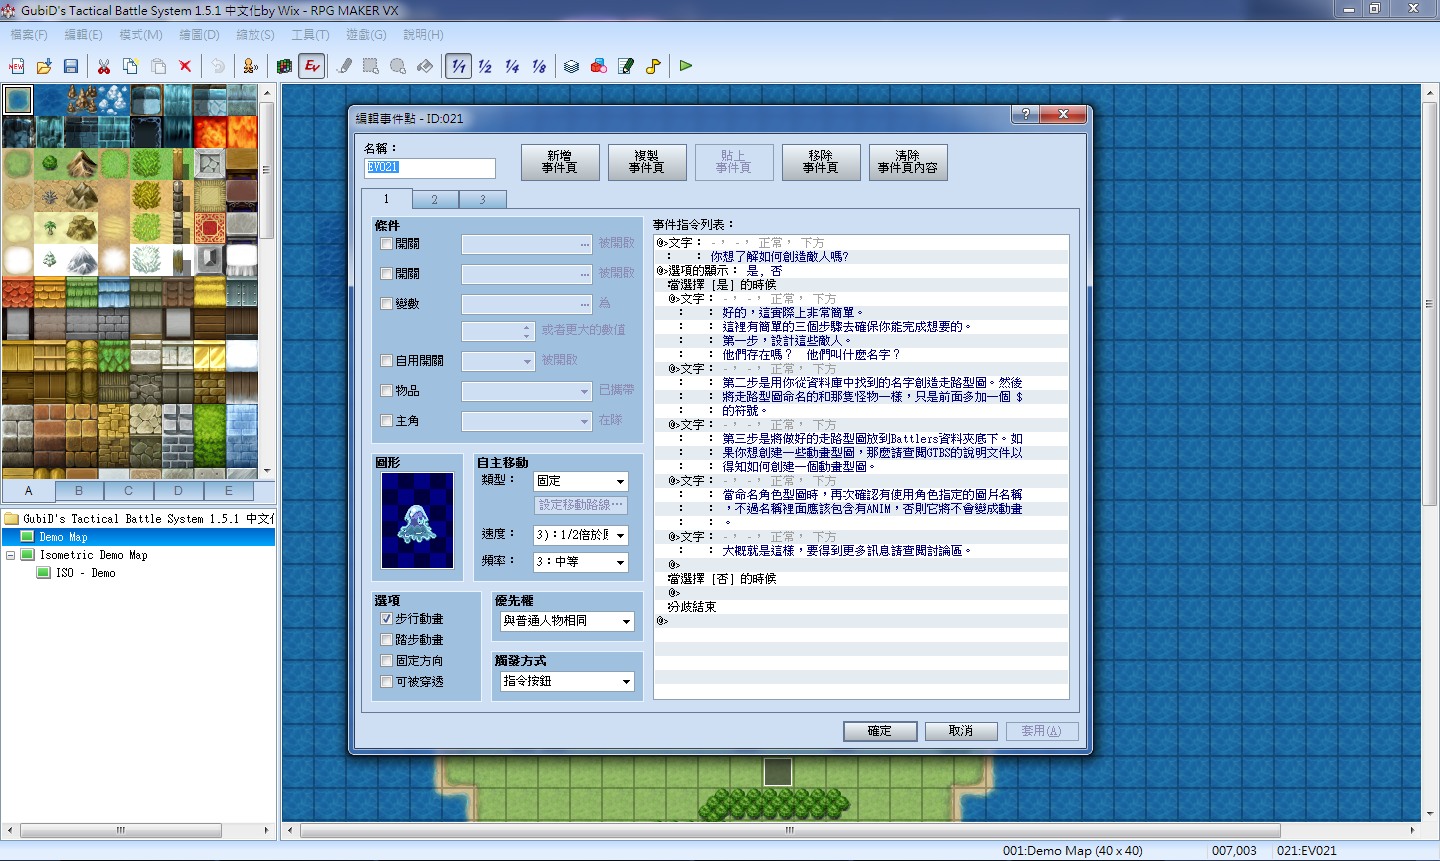Click the jellyfish graphic preview under 圖形

pos(418,521)
